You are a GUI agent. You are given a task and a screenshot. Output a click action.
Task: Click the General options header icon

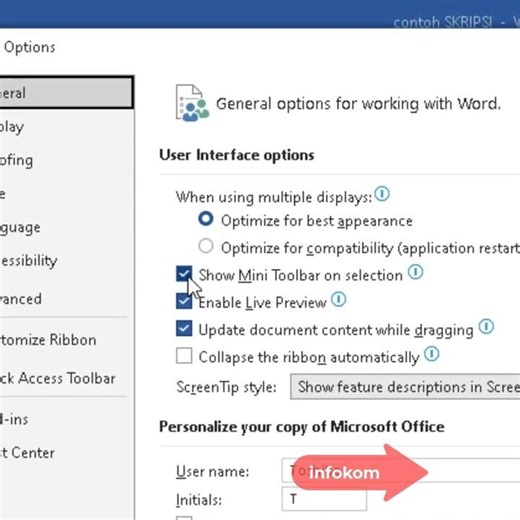[192, 103]
